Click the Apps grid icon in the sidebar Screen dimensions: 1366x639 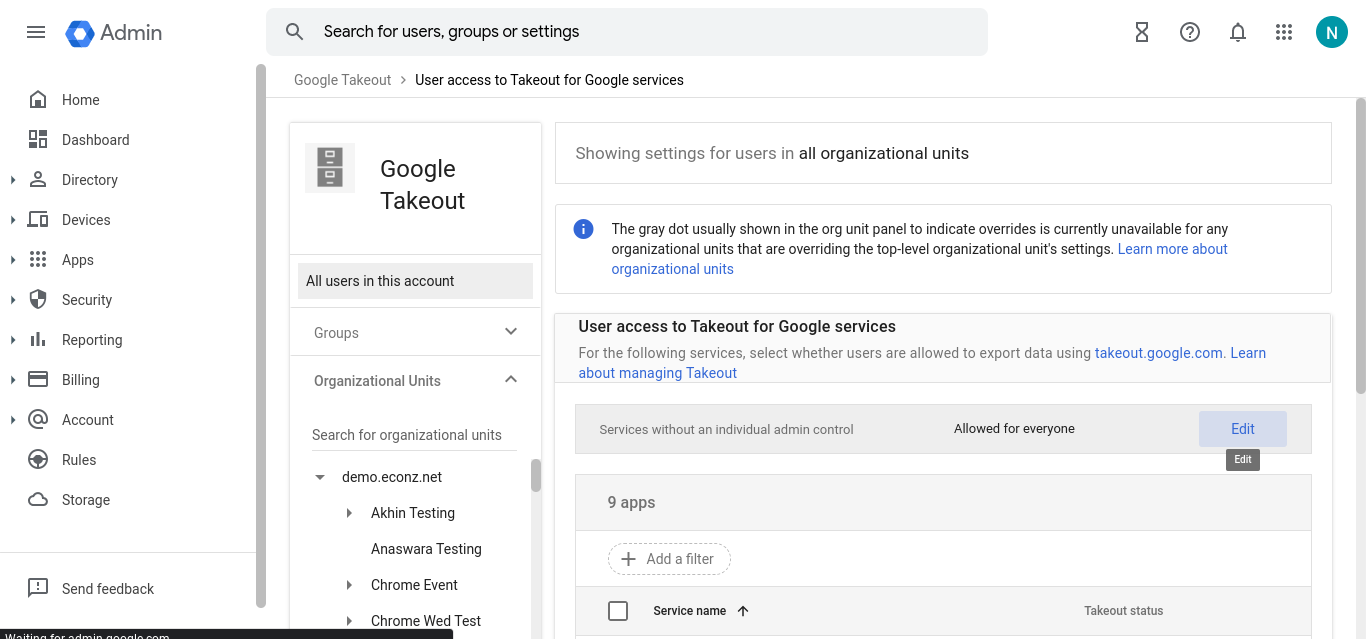(38, 260)
